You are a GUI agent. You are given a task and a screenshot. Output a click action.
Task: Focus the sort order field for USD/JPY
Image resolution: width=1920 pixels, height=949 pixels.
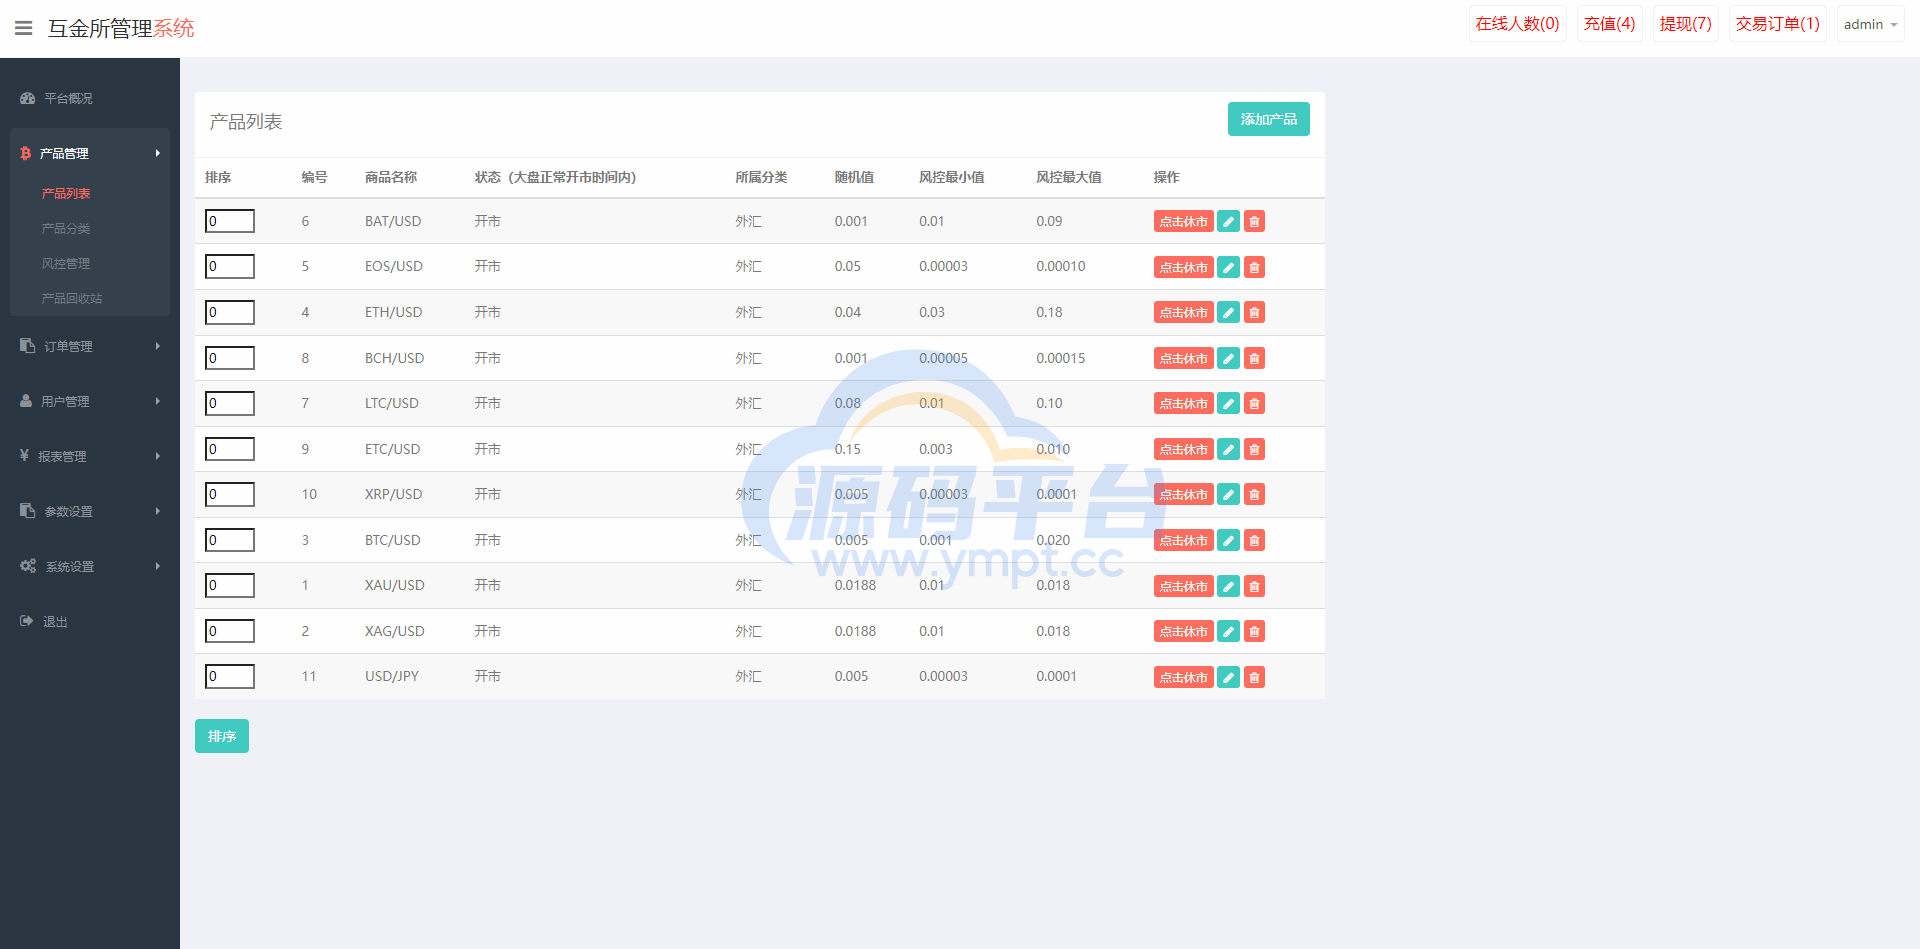[230, 676]
